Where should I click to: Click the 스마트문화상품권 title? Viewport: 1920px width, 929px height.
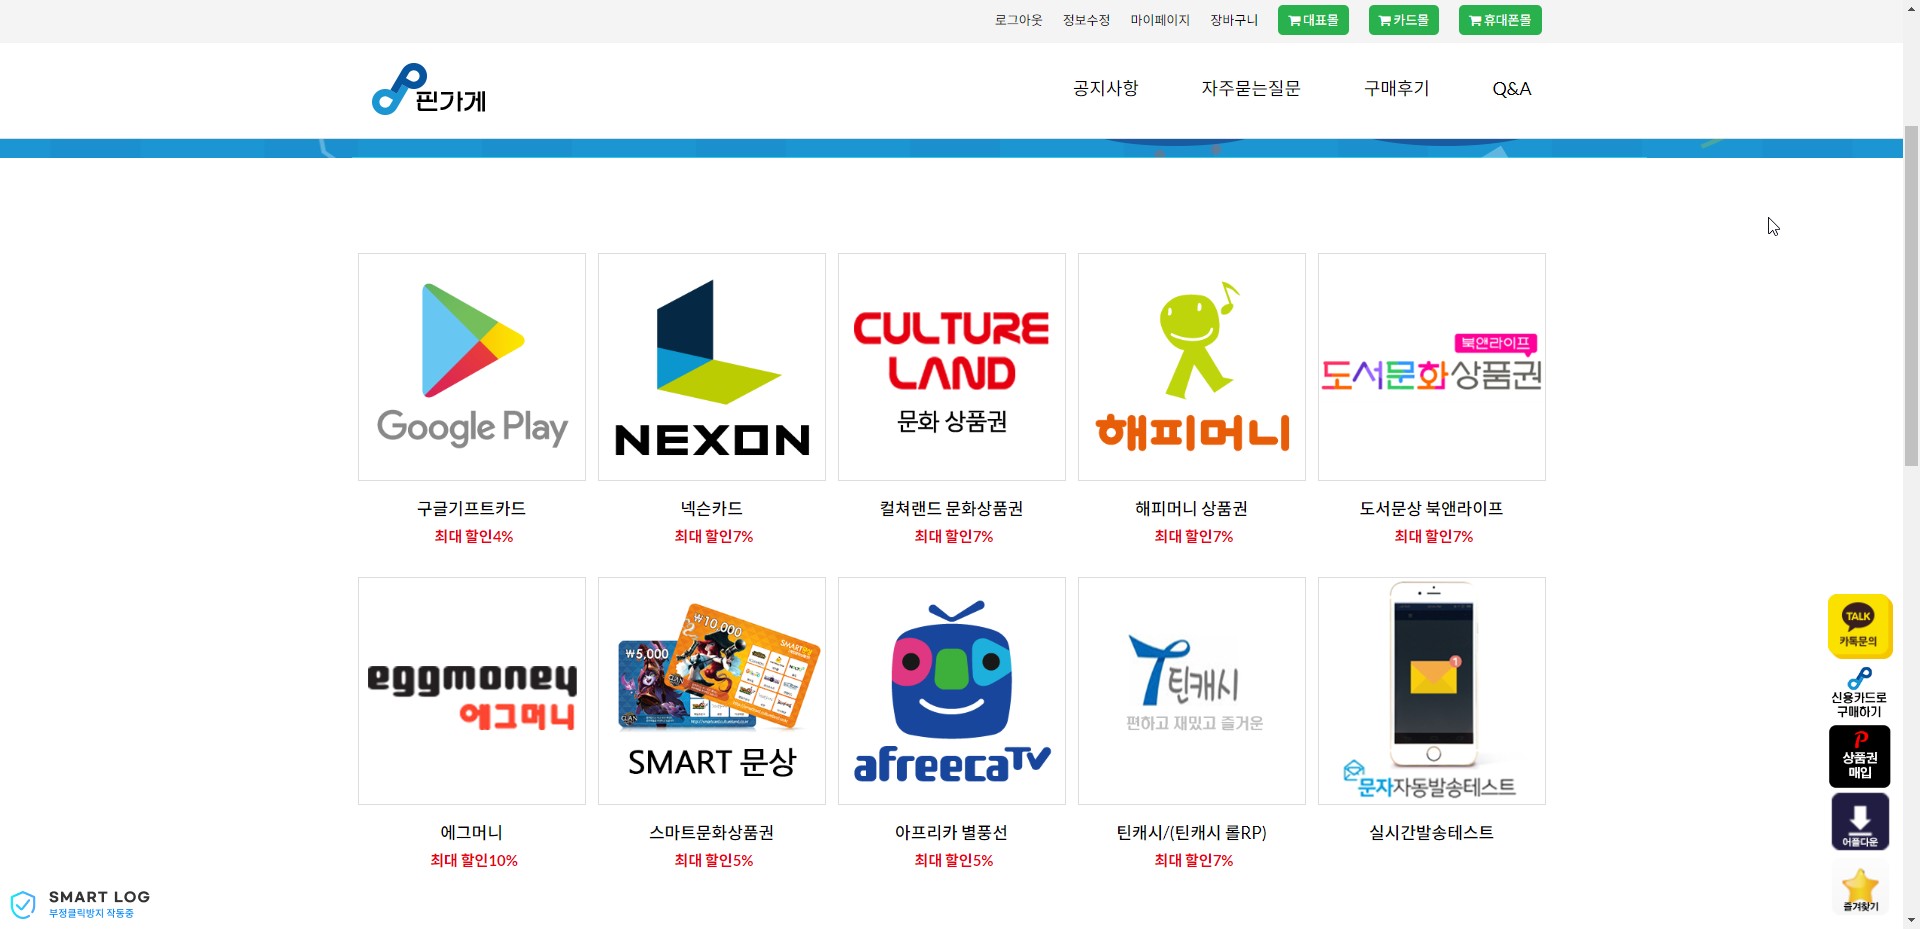click(712, 832)
